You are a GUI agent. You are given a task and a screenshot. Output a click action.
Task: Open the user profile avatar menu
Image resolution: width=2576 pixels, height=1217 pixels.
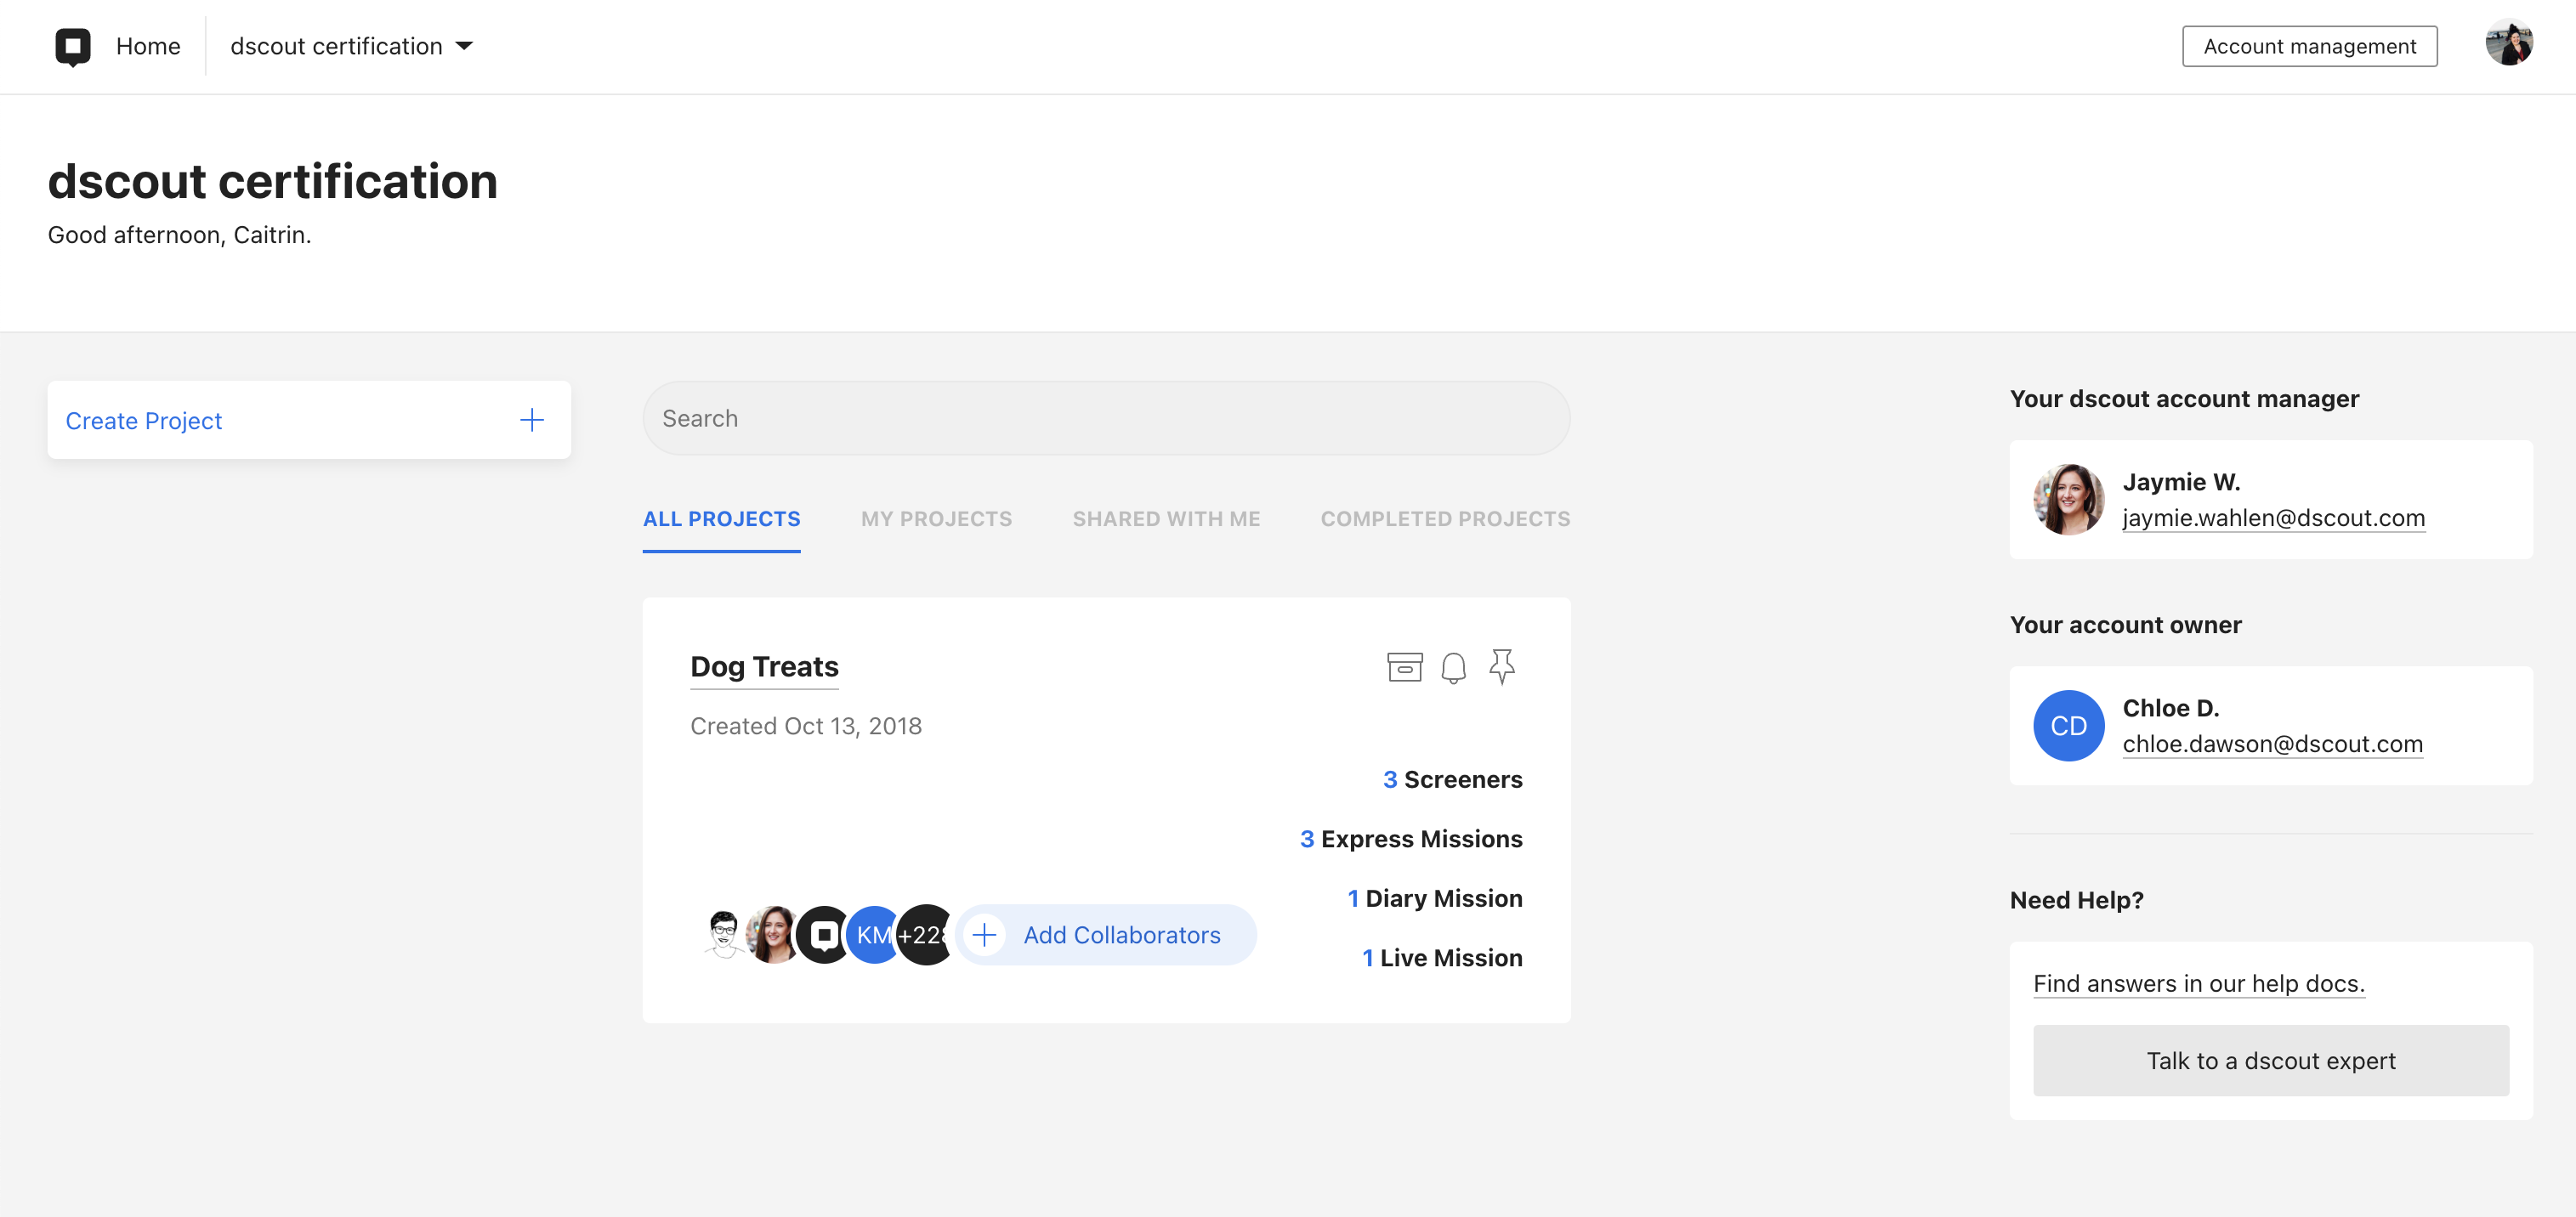(2509, 42)
